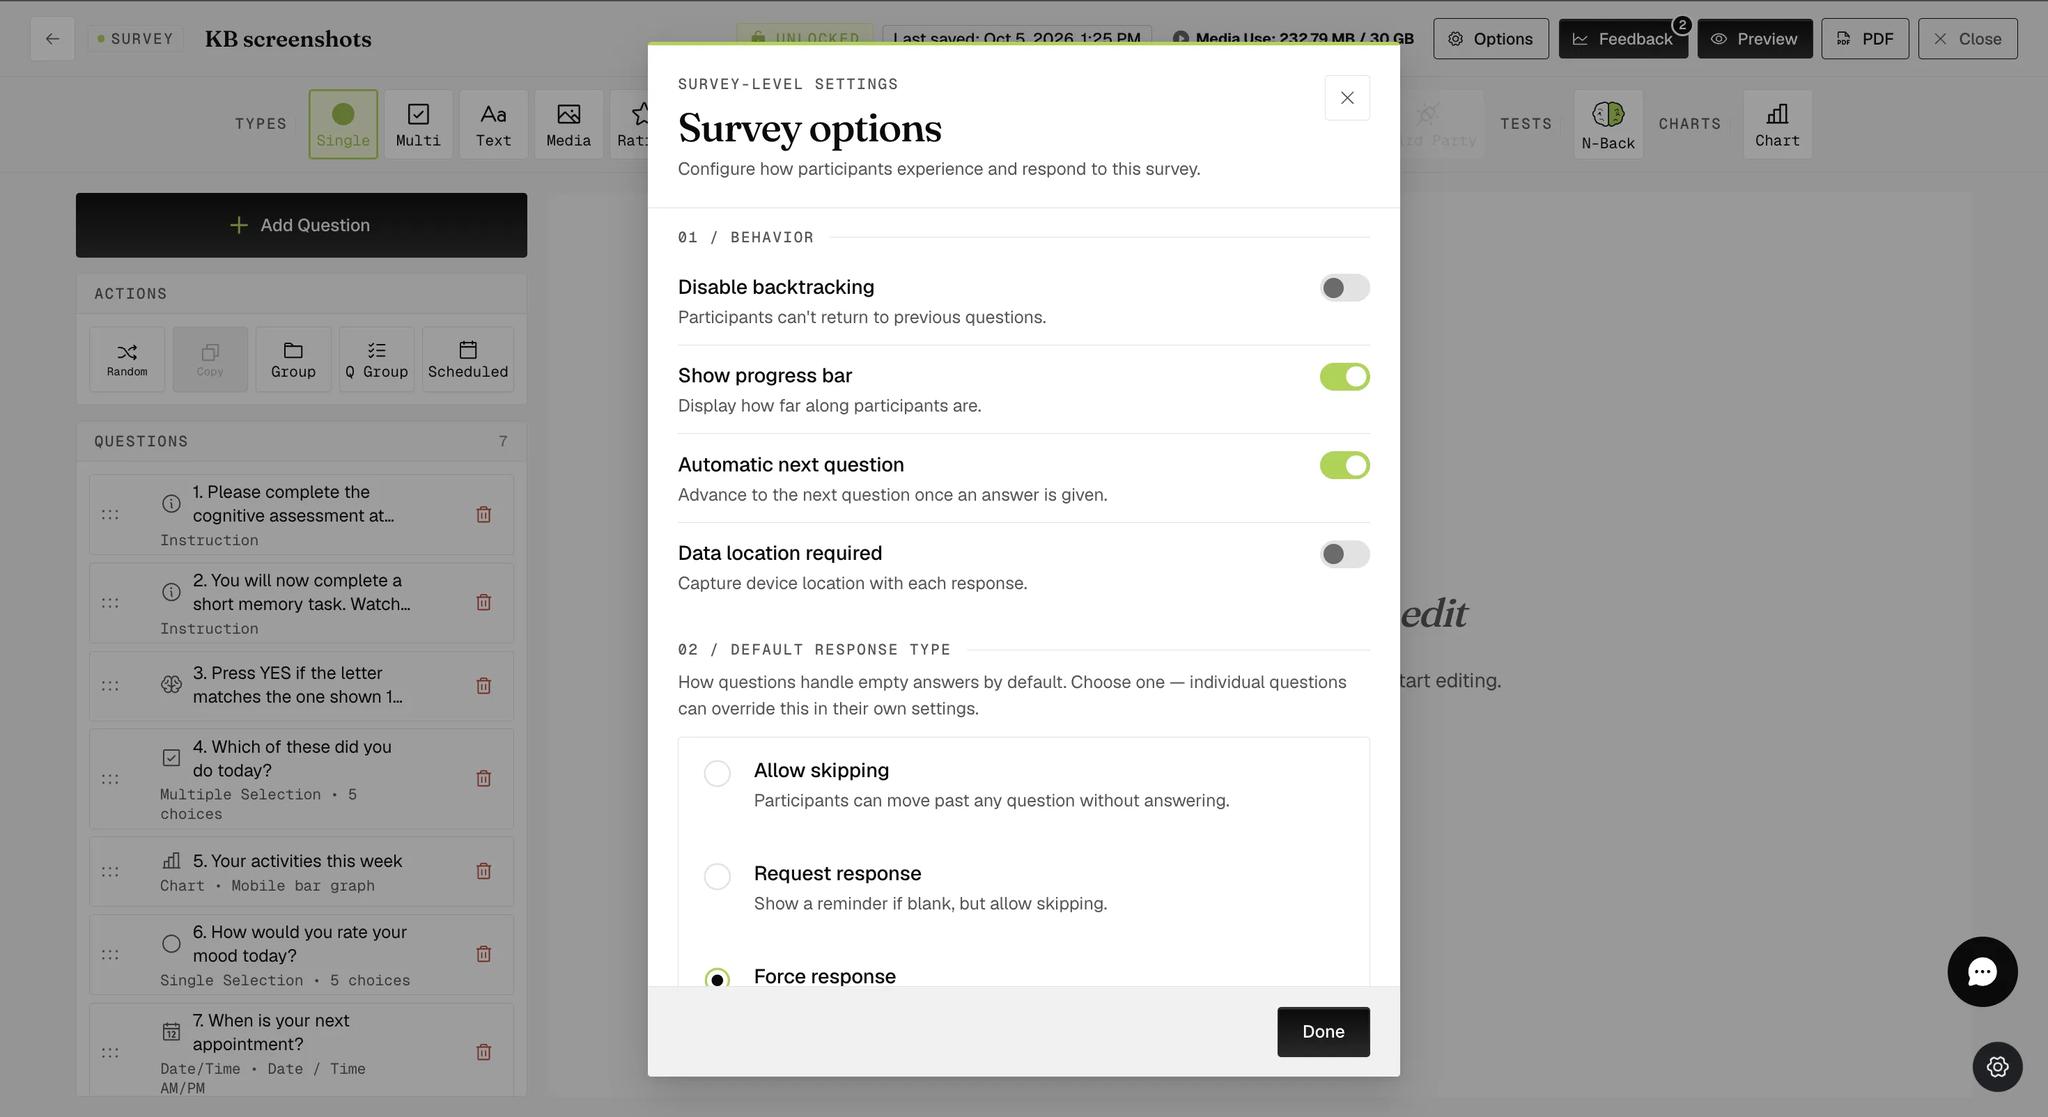Delete question 5 Your activities this week

pos(483,871)
